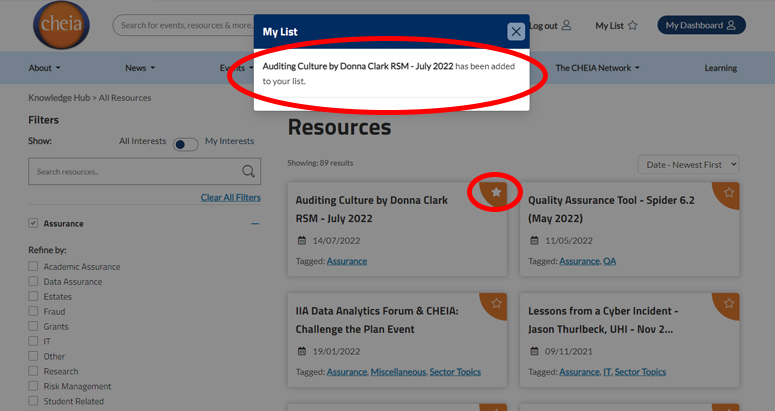Focus the site search bar in header
This screenshot has width=775, height=411.
pyautogui.click(x=184, y=25)
